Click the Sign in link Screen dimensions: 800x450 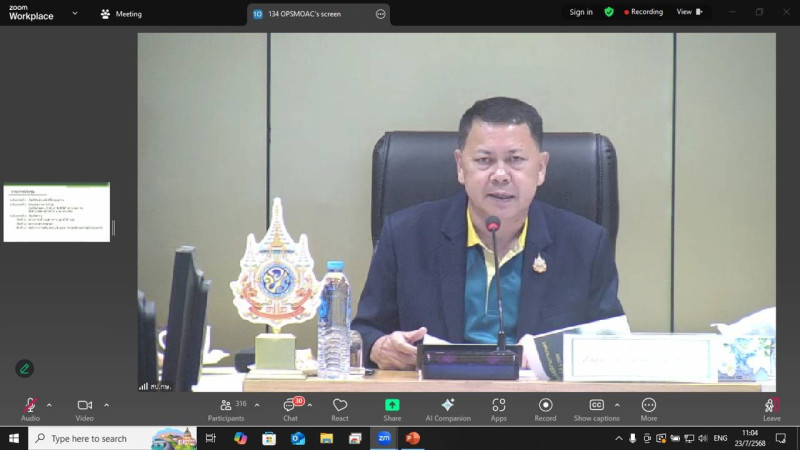click(581, 12)
